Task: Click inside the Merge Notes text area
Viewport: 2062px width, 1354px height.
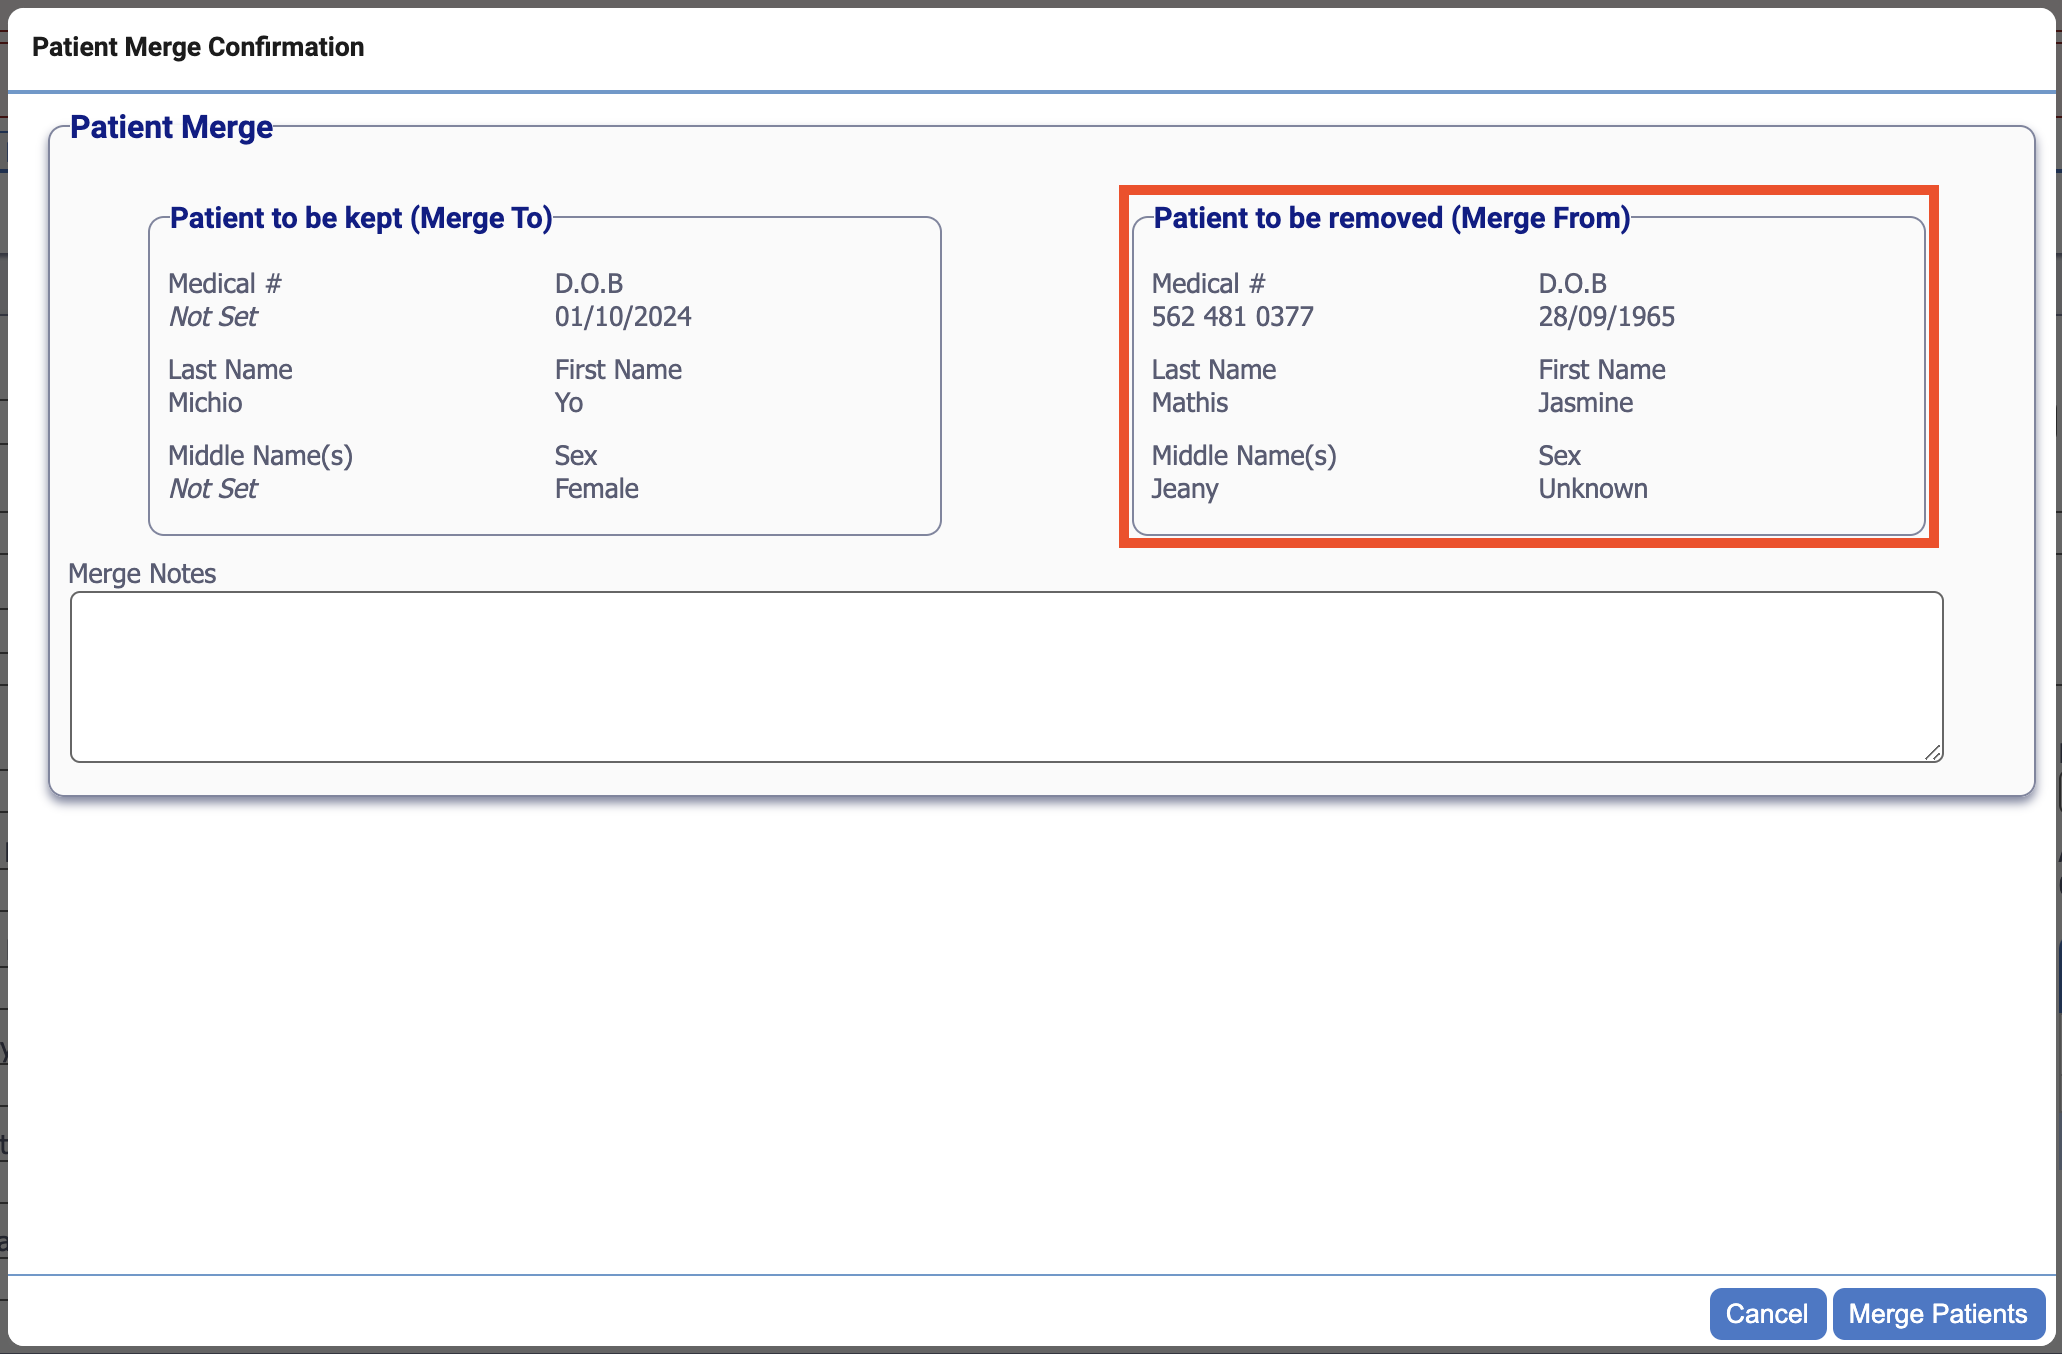Action: point(1005,677)
